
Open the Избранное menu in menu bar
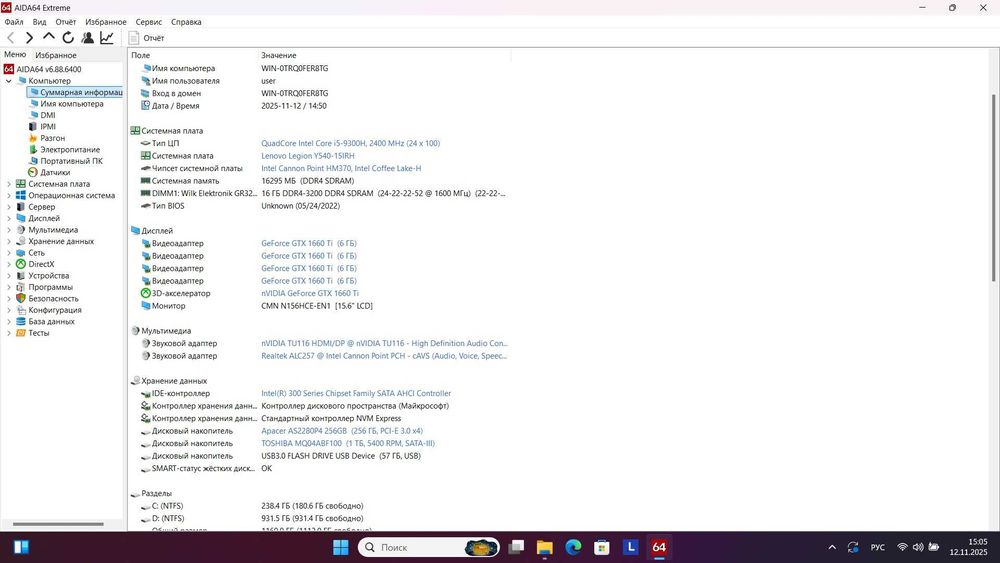(106, 22)
